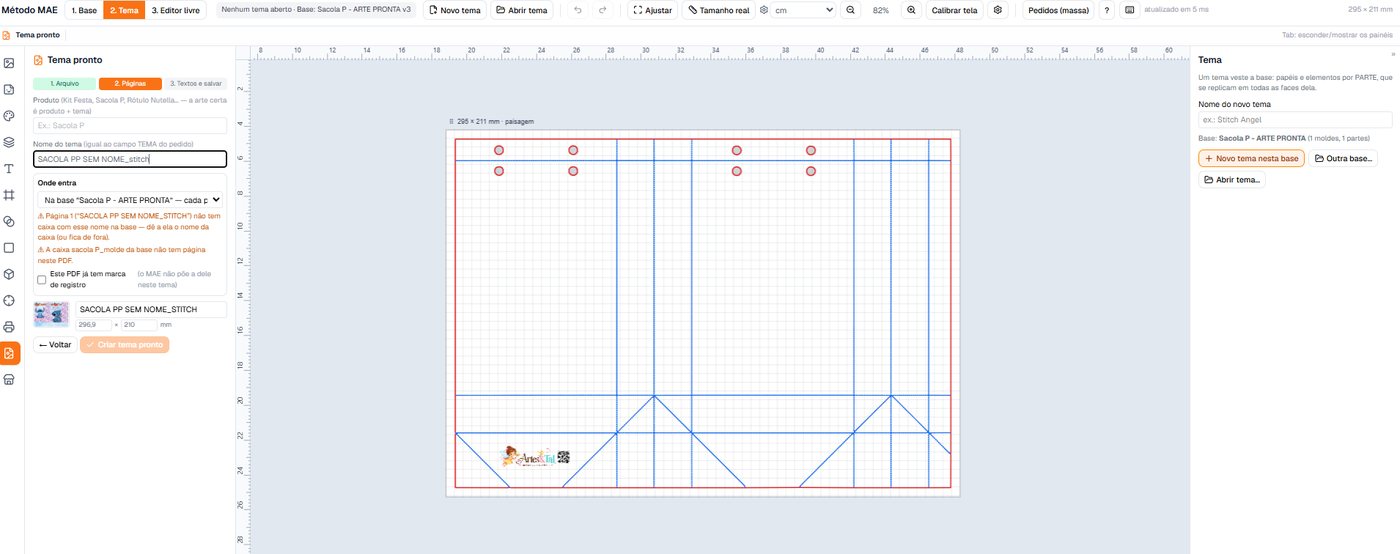This screenshot has height=554, width=1400.
Task: Open the color palette sidebar icon
Action: (9, 116)
